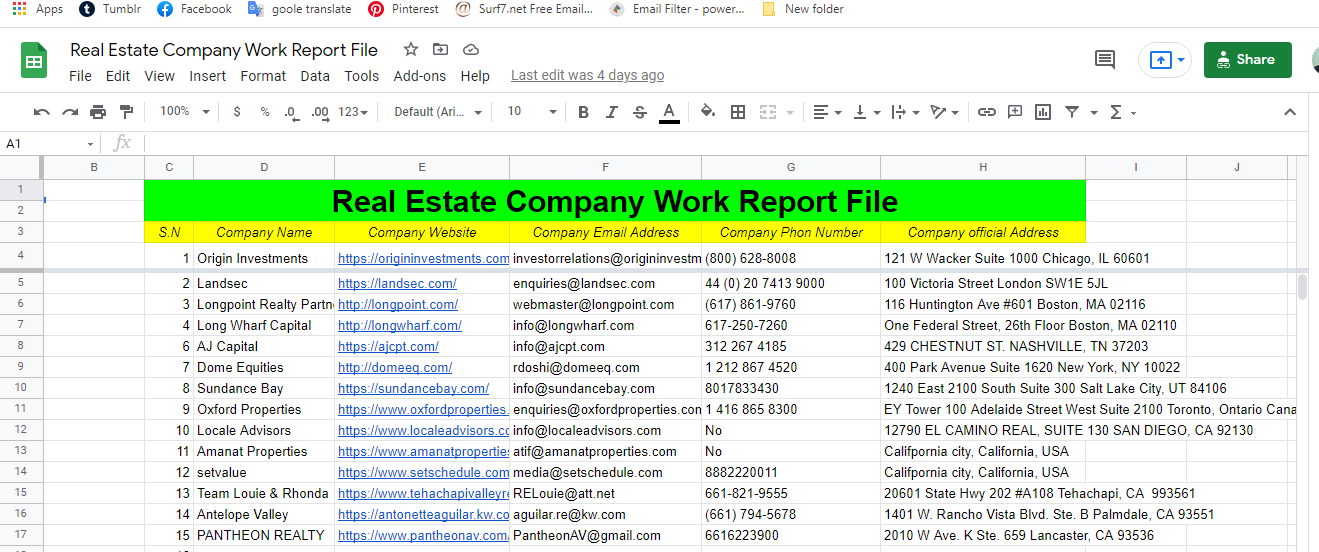Toggle strikethrough formatting
Image resolution: width=1319 pixels, height=552 pixels.
click(x=640, y=112)
